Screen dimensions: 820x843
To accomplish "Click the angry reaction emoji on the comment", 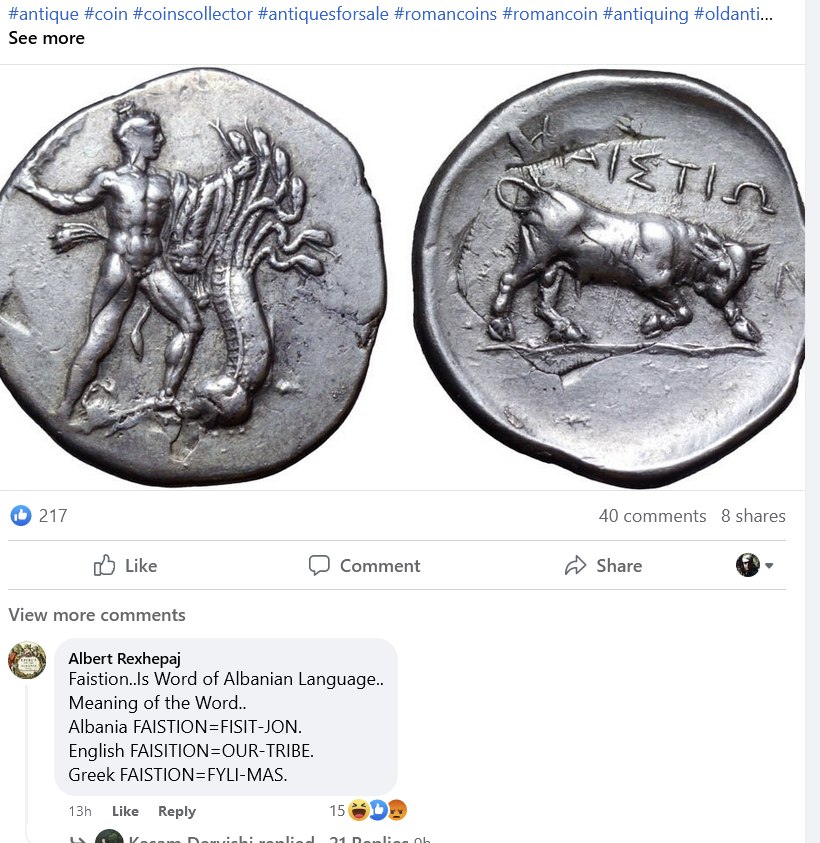I will pos(397,810).
